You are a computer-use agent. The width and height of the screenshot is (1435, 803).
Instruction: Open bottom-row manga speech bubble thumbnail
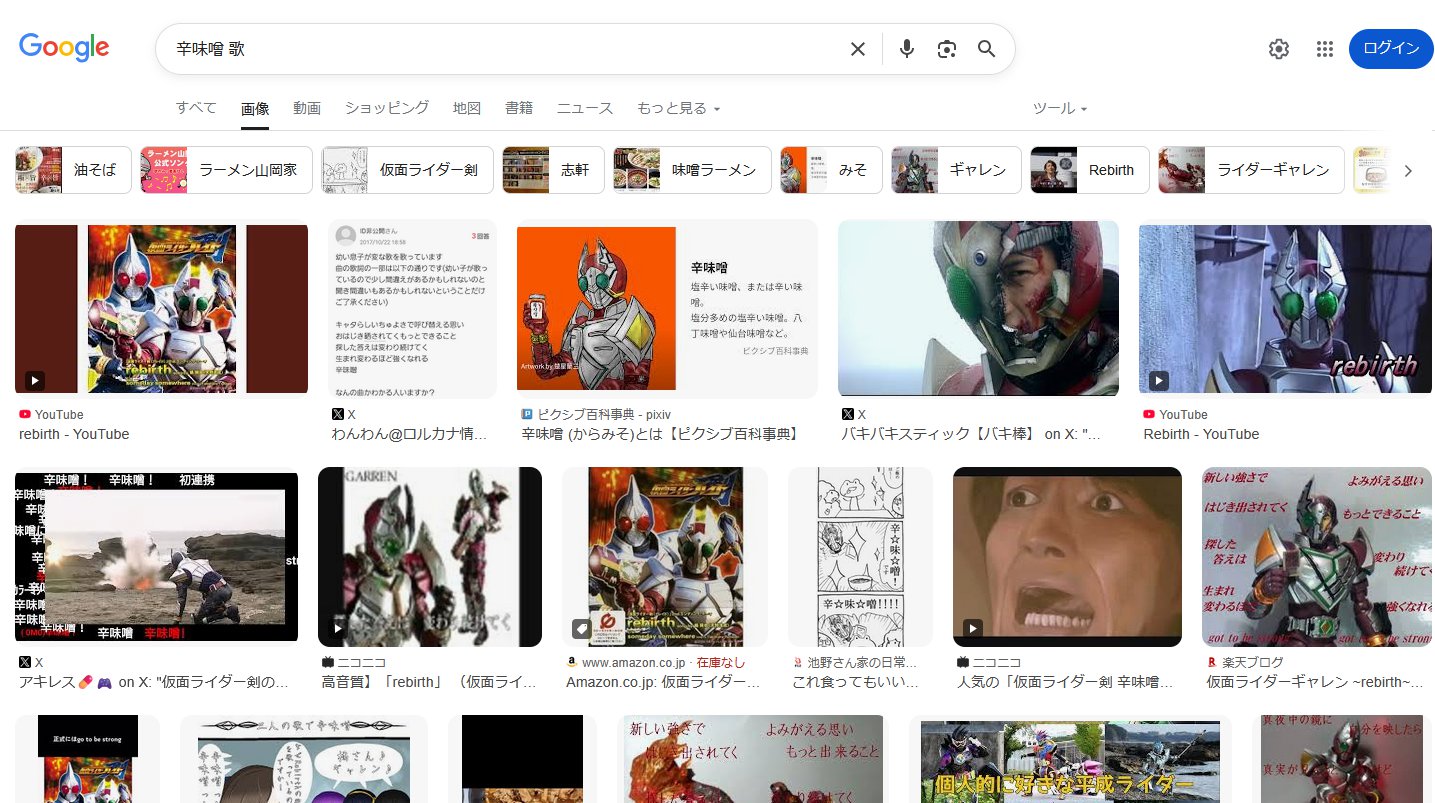point(304,759)
